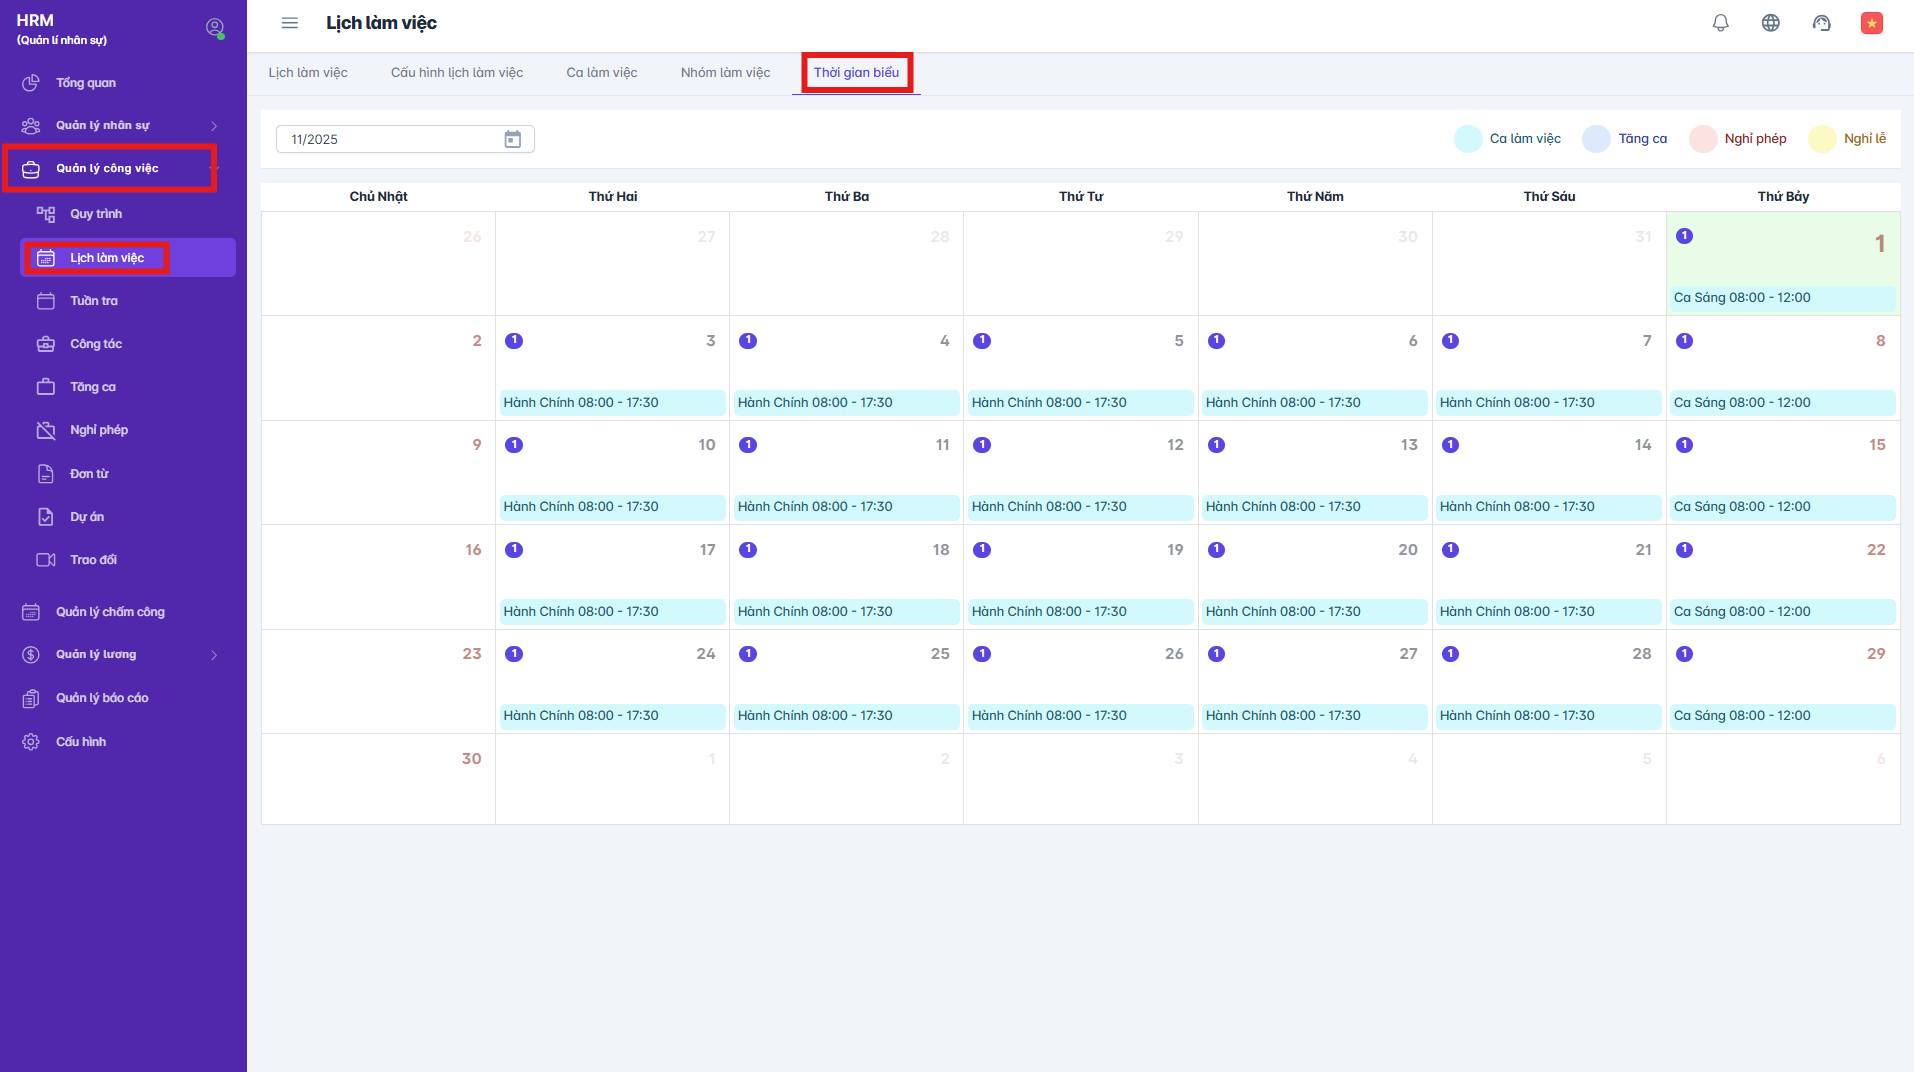
Task: Click the Tăng ca legend color circle
Action: coord(1596,139)
